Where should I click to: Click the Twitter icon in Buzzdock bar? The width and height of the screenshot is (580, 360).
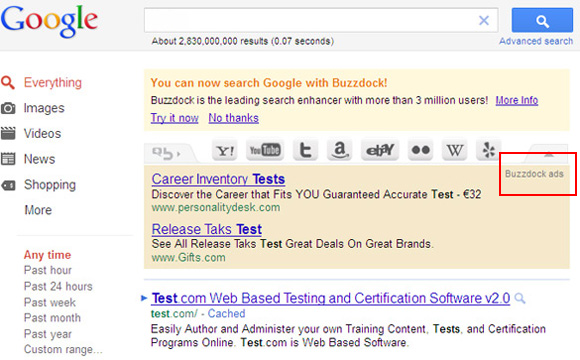(306, 150)
